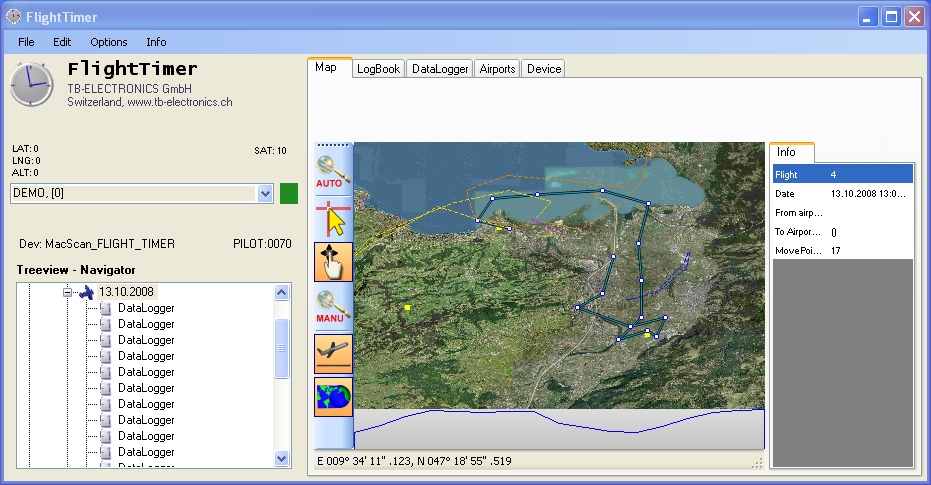This screenshot has height=485, width=931.
Task: Activate the MANU manual zoom tool
Action: pos(333,307)
